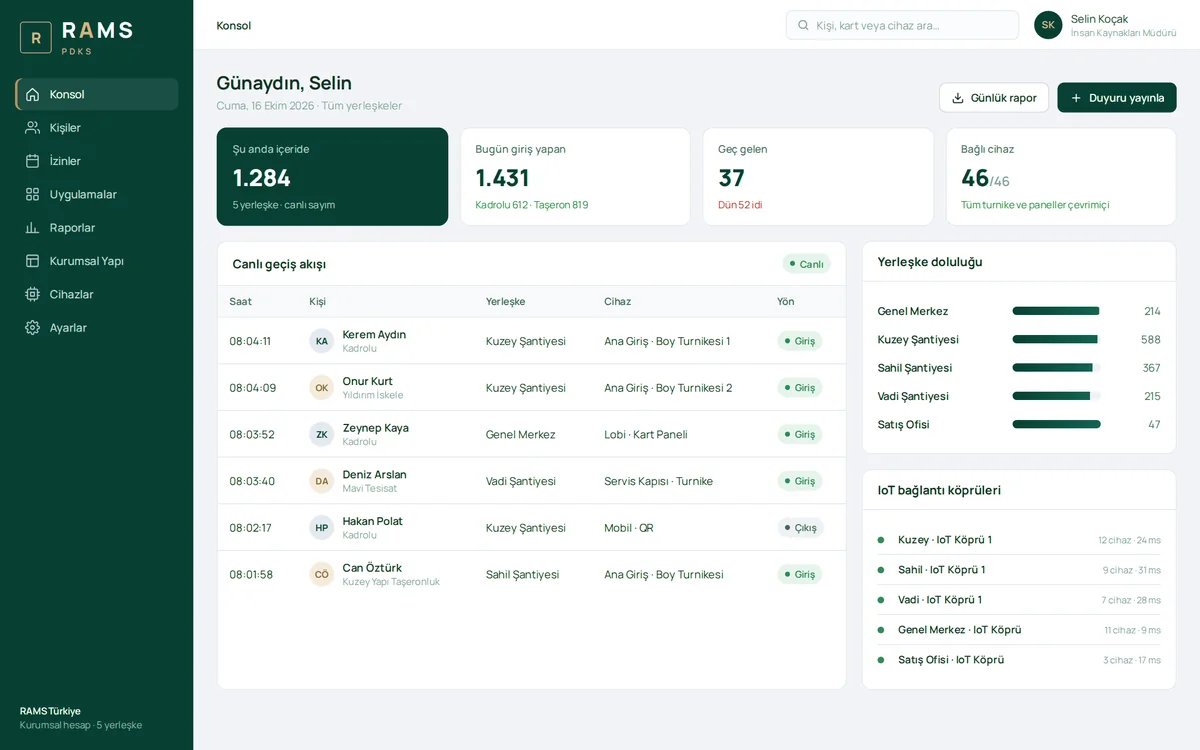Viewport: 1200px width, 750px height.
Task: Click the search magnifier icon
Action: point(803,25)
